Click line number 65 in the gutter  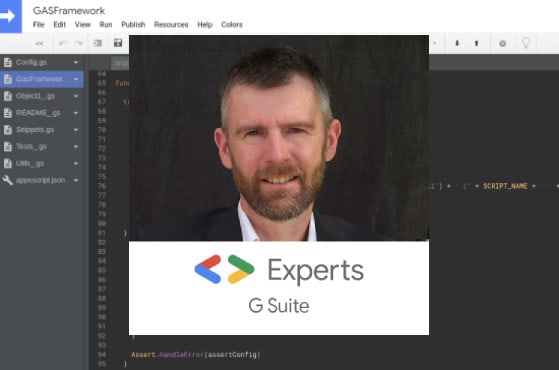click(102, 83)
